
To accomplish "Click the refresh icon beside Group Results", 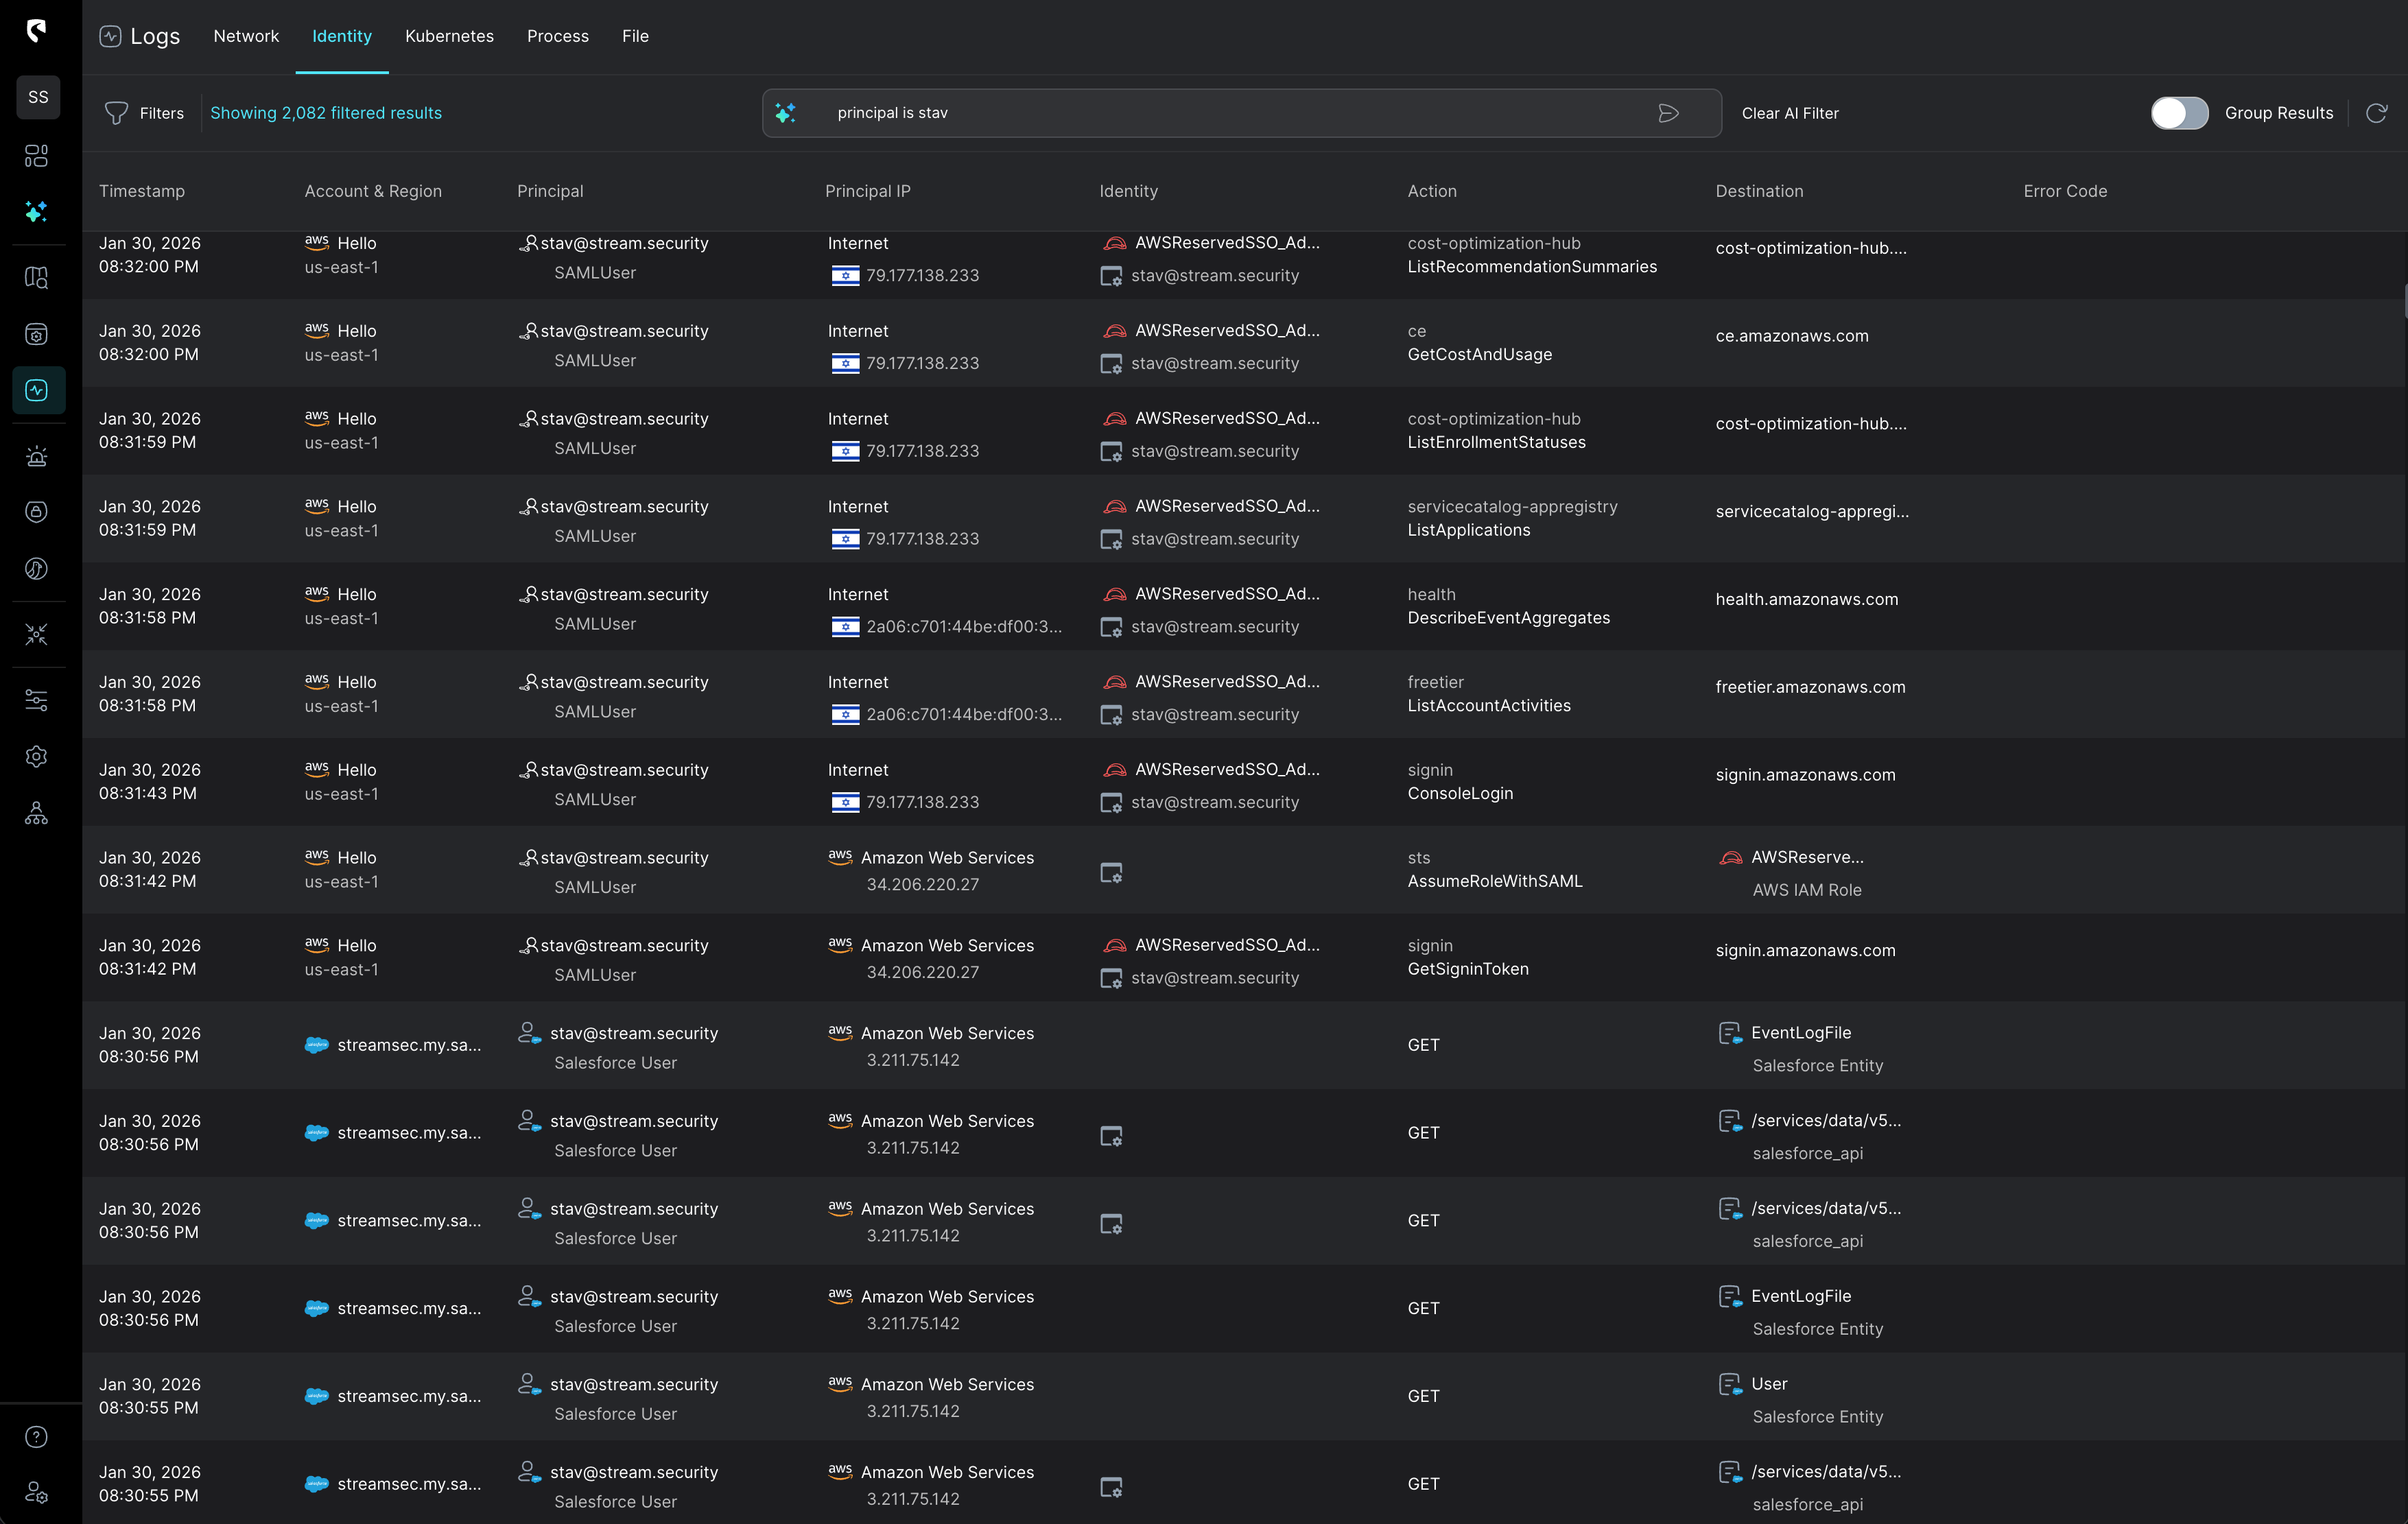I will click(x=2377, y=113).
